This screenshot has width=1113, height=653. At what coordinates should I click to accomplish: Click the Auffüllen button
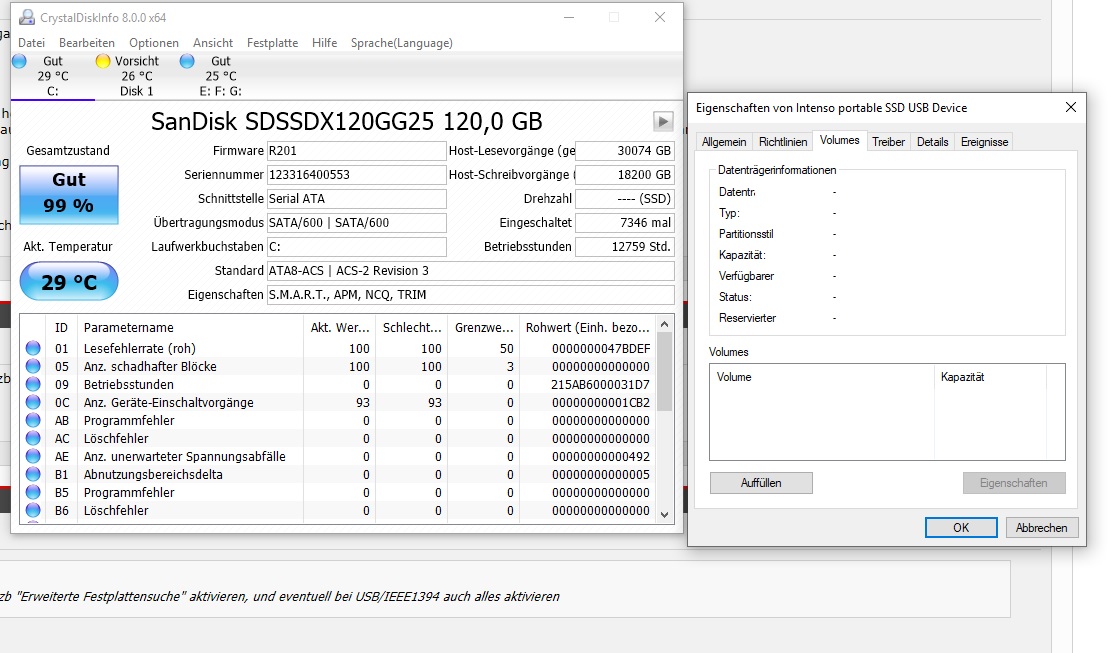pyautogui.click(x=761, y=483)
